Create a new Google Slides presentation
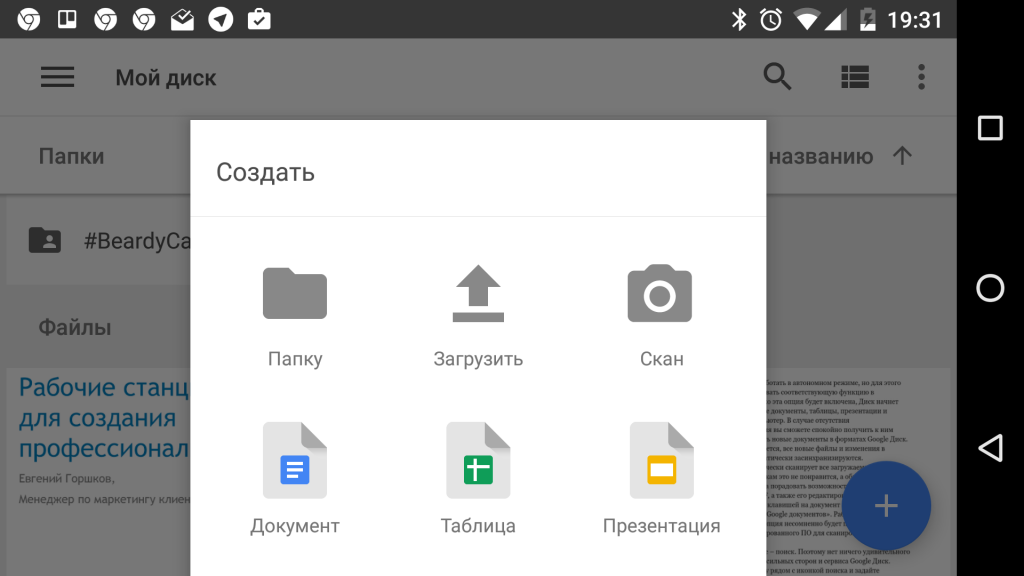 (661, 461)
